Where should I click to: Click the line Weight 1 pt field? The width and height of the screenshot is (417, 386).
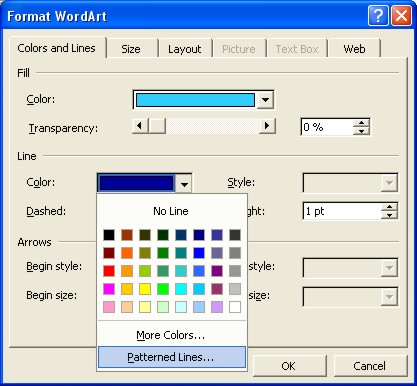[x=342, y=211]
